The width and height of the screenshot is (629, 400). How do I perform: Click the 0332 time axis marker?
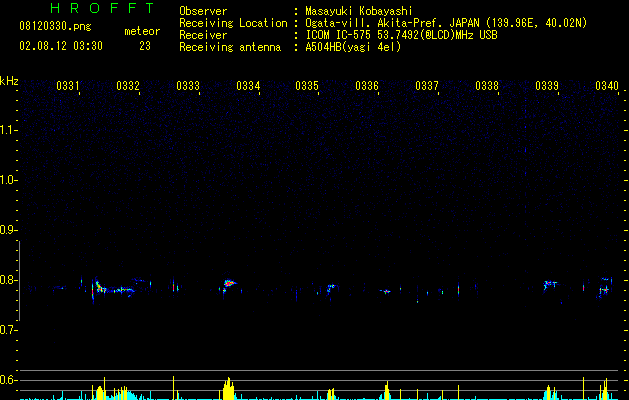tap(128, 86)
